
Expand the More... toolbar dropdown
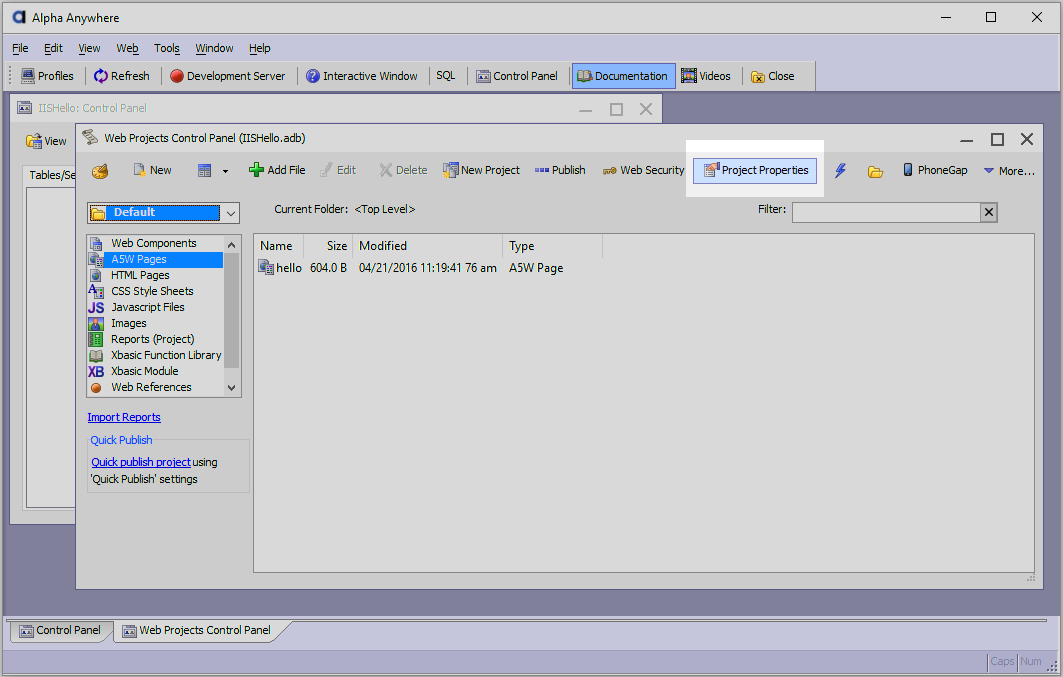click(x=1009, y=171)
